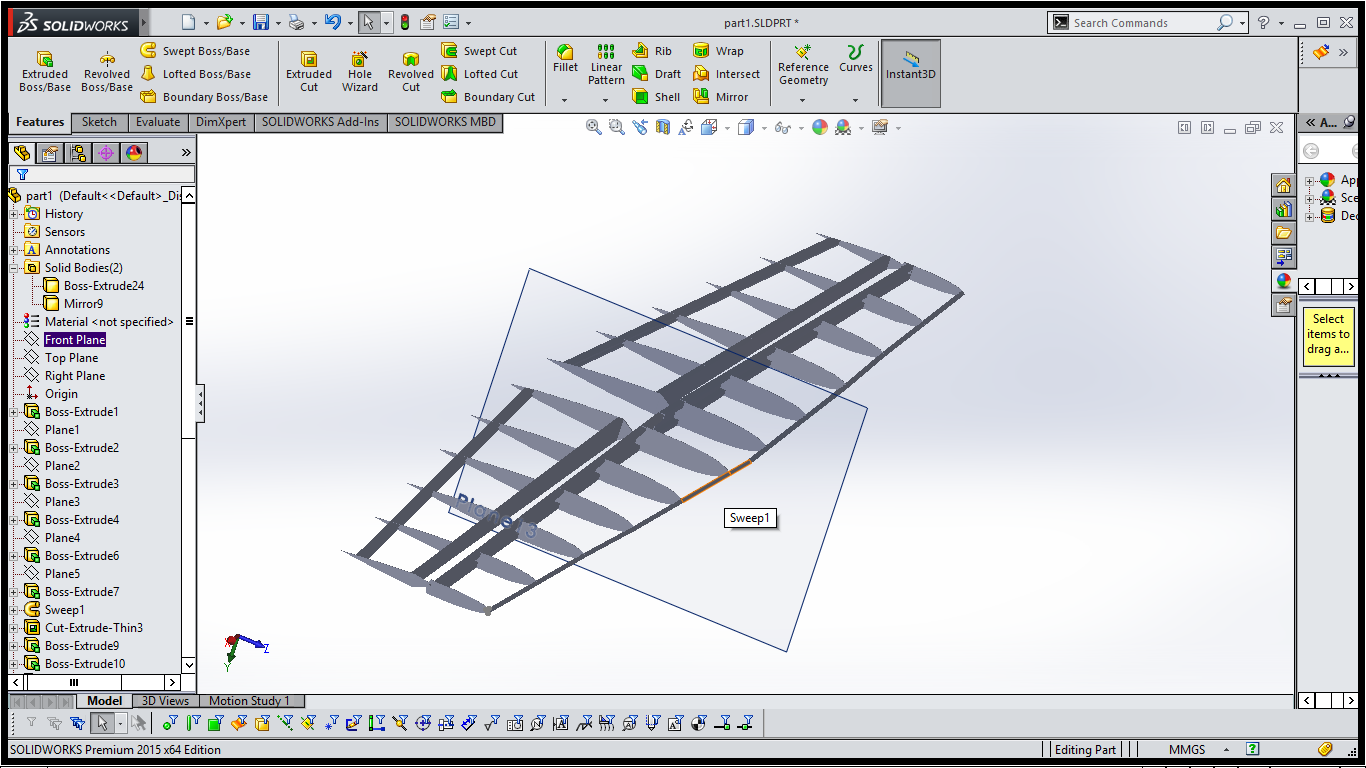Open the Fillet dropdown arrow
Screen dimensions: 1366x768
coord(565,100)
